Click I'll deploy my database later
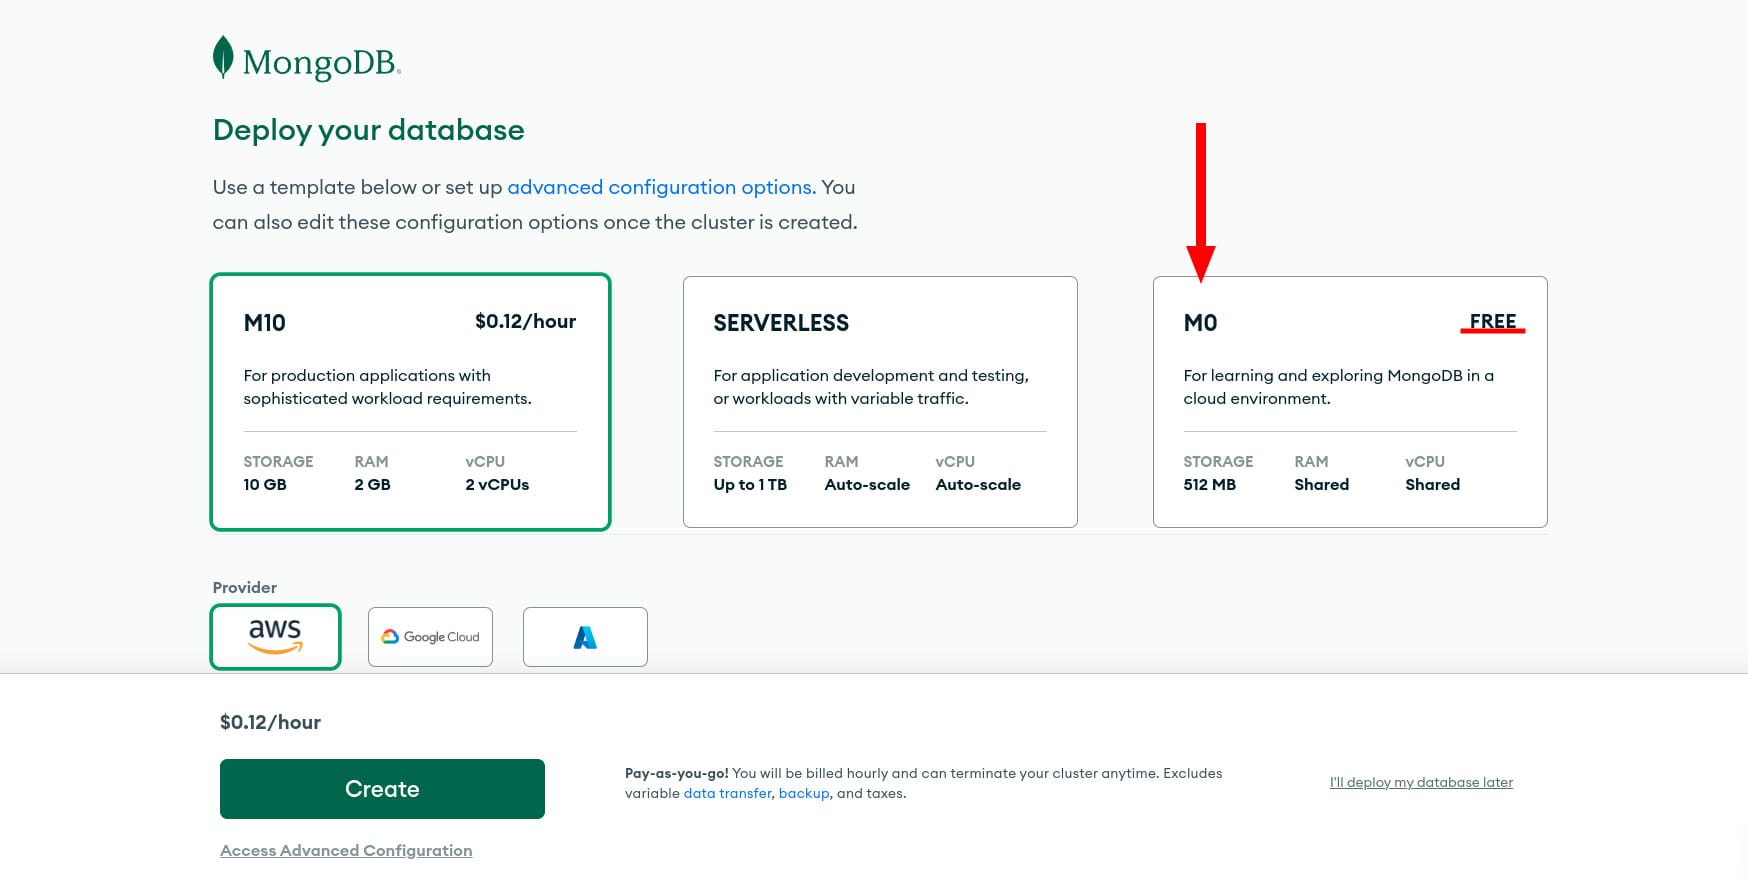 click(x=1421, y=782)
